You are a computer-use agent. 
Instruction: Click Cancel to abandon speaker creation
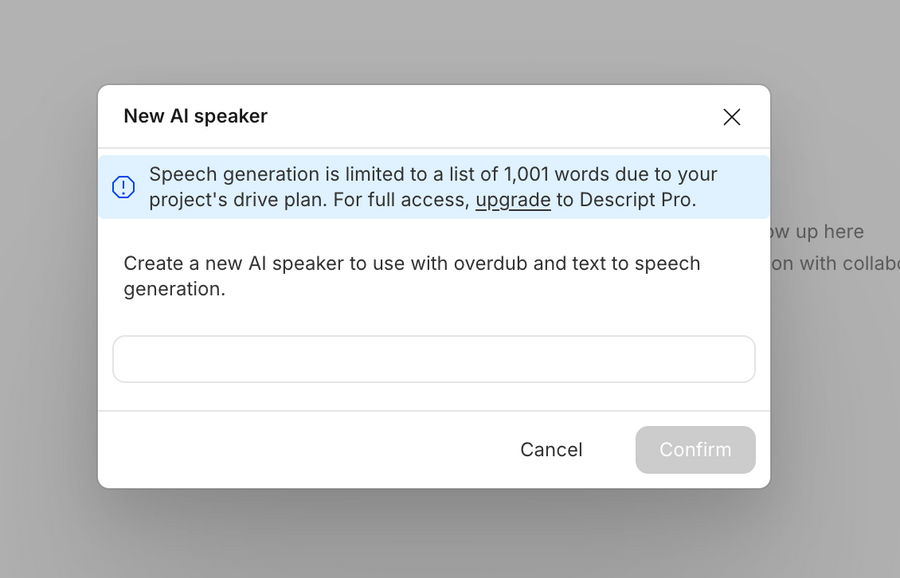551,450
